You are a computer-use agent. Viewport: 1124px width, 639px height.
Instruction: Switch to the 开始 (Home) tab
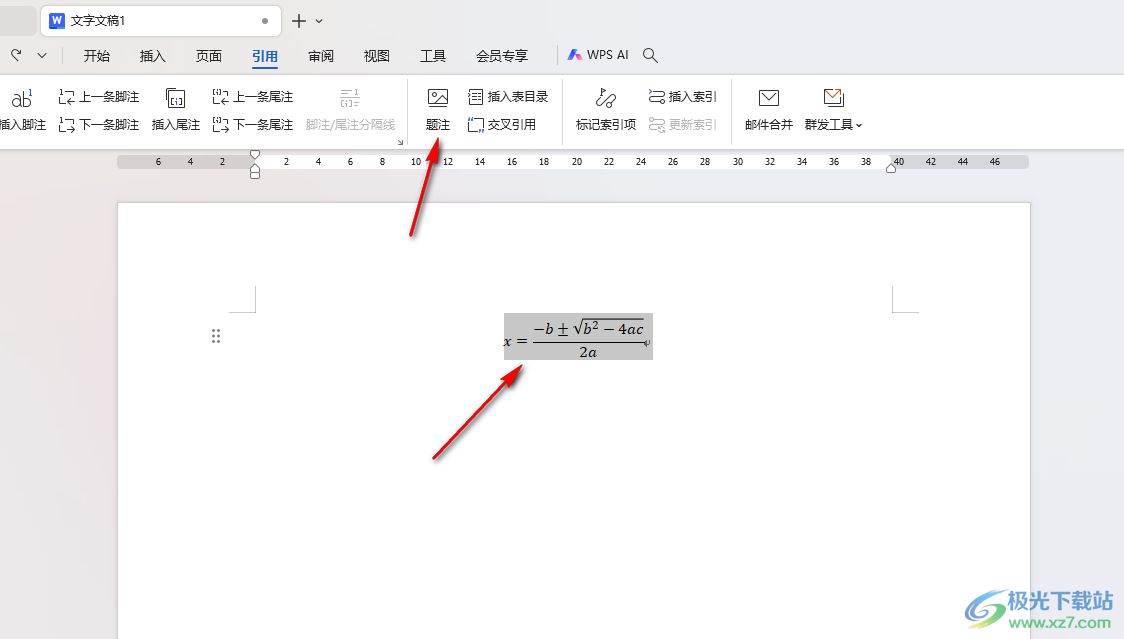click(97, 56)
